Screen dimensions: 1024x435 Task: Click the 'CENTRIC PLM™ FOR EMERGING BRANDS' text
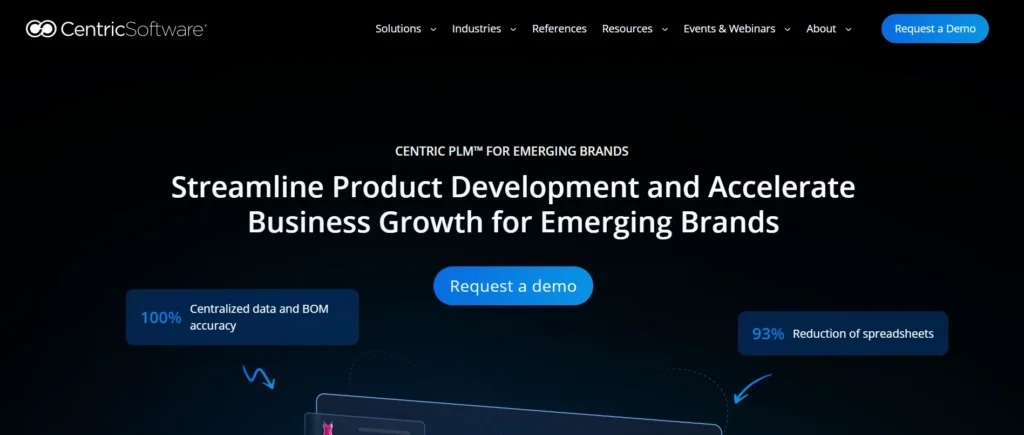pos(511,152)
